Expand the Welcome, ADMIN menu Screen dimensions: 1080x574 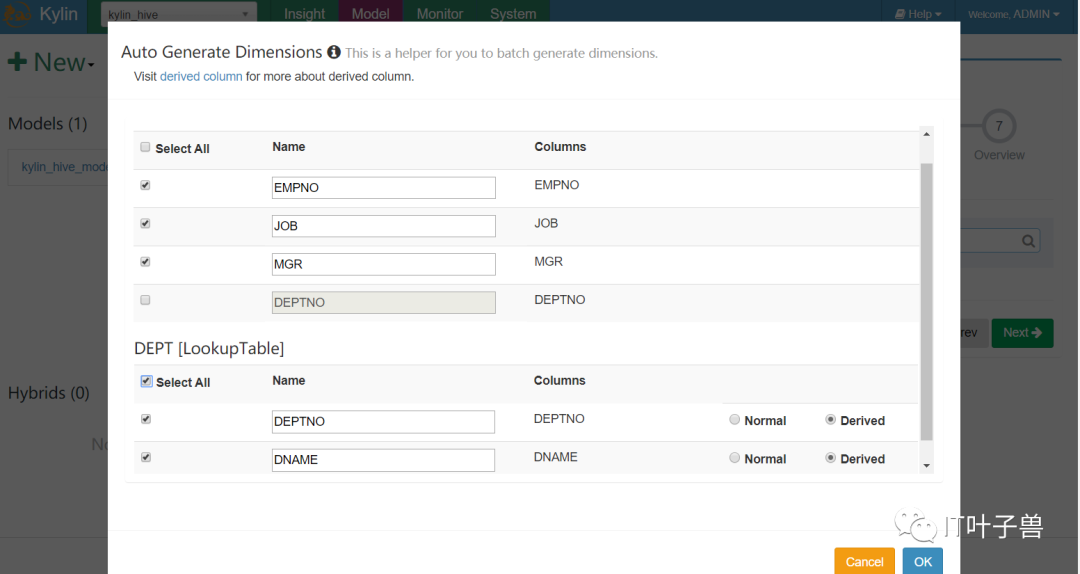coord(1013,14)
